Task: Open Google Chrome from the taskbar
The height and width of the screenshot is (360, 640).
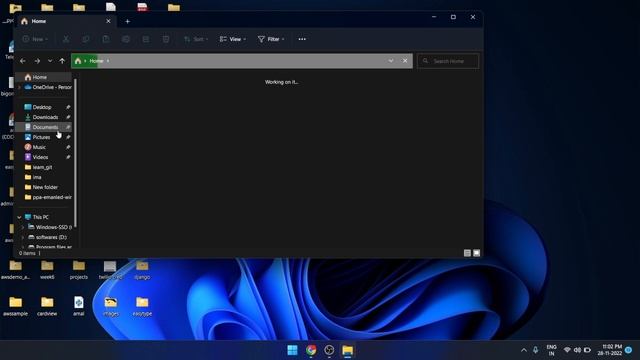Action: 311,350
